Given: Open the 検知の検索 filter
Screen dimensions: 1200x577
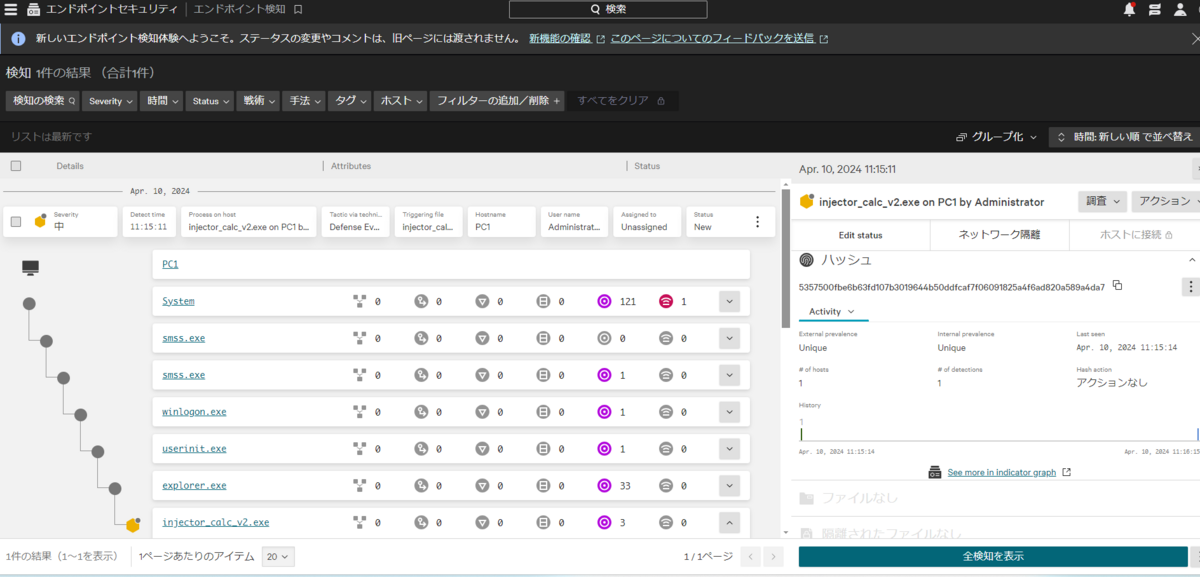Looking at the screenshot, I should [x=44, y=101].
